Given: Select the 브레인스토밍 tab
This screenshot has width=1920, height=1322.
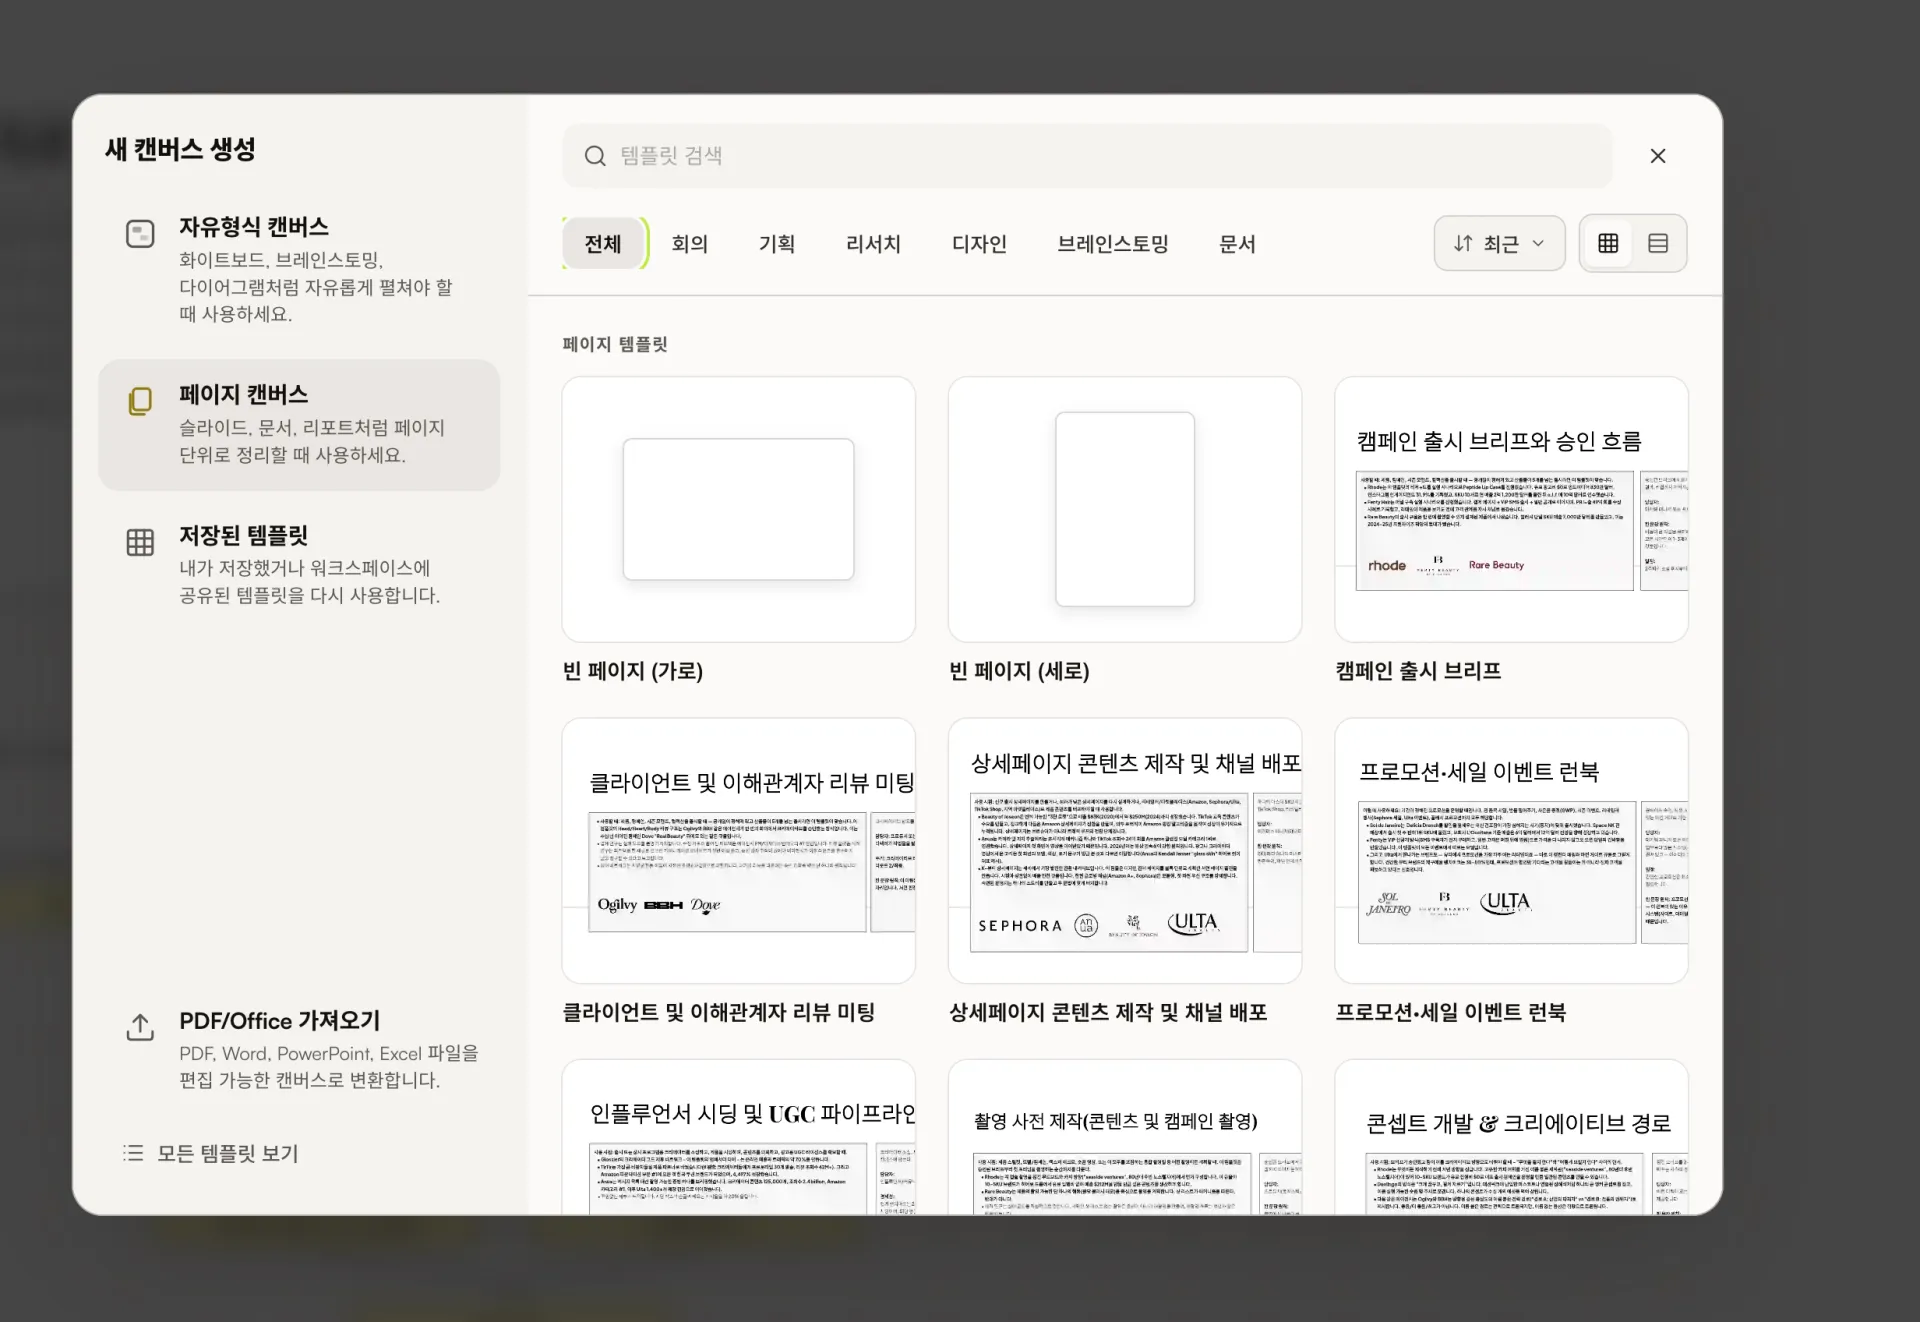Looking at the screenshot, I should pos(1113,243).
